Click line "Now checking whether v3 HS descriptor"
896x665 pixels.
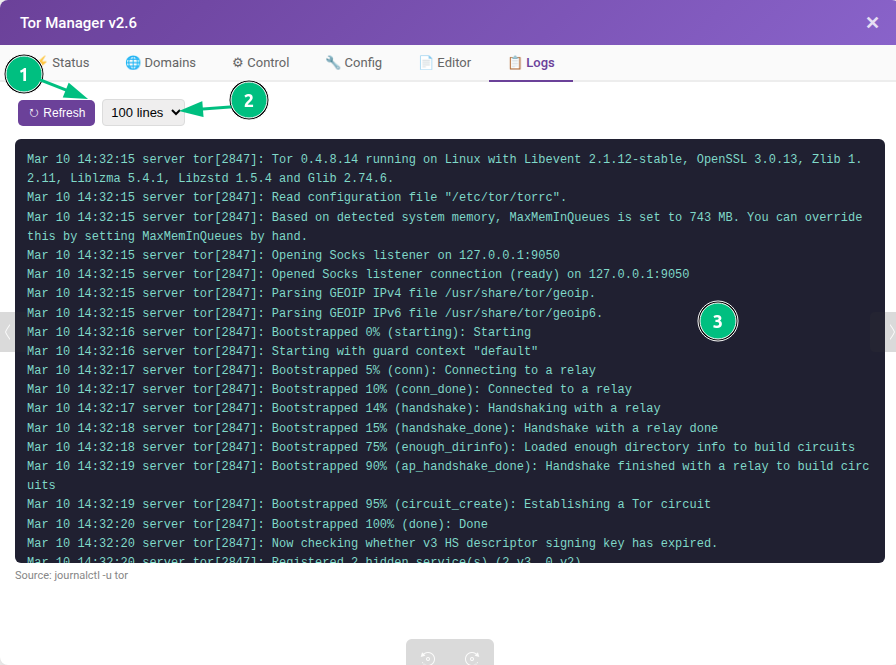[372, 543]
